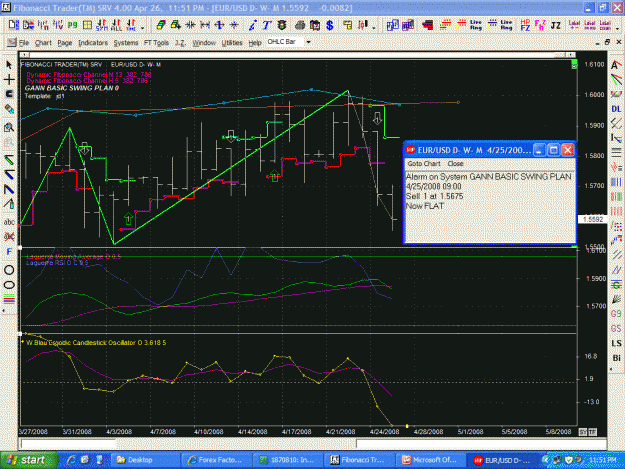Open the Indicators menu
625x469 pixels.
tap(93, 43)
